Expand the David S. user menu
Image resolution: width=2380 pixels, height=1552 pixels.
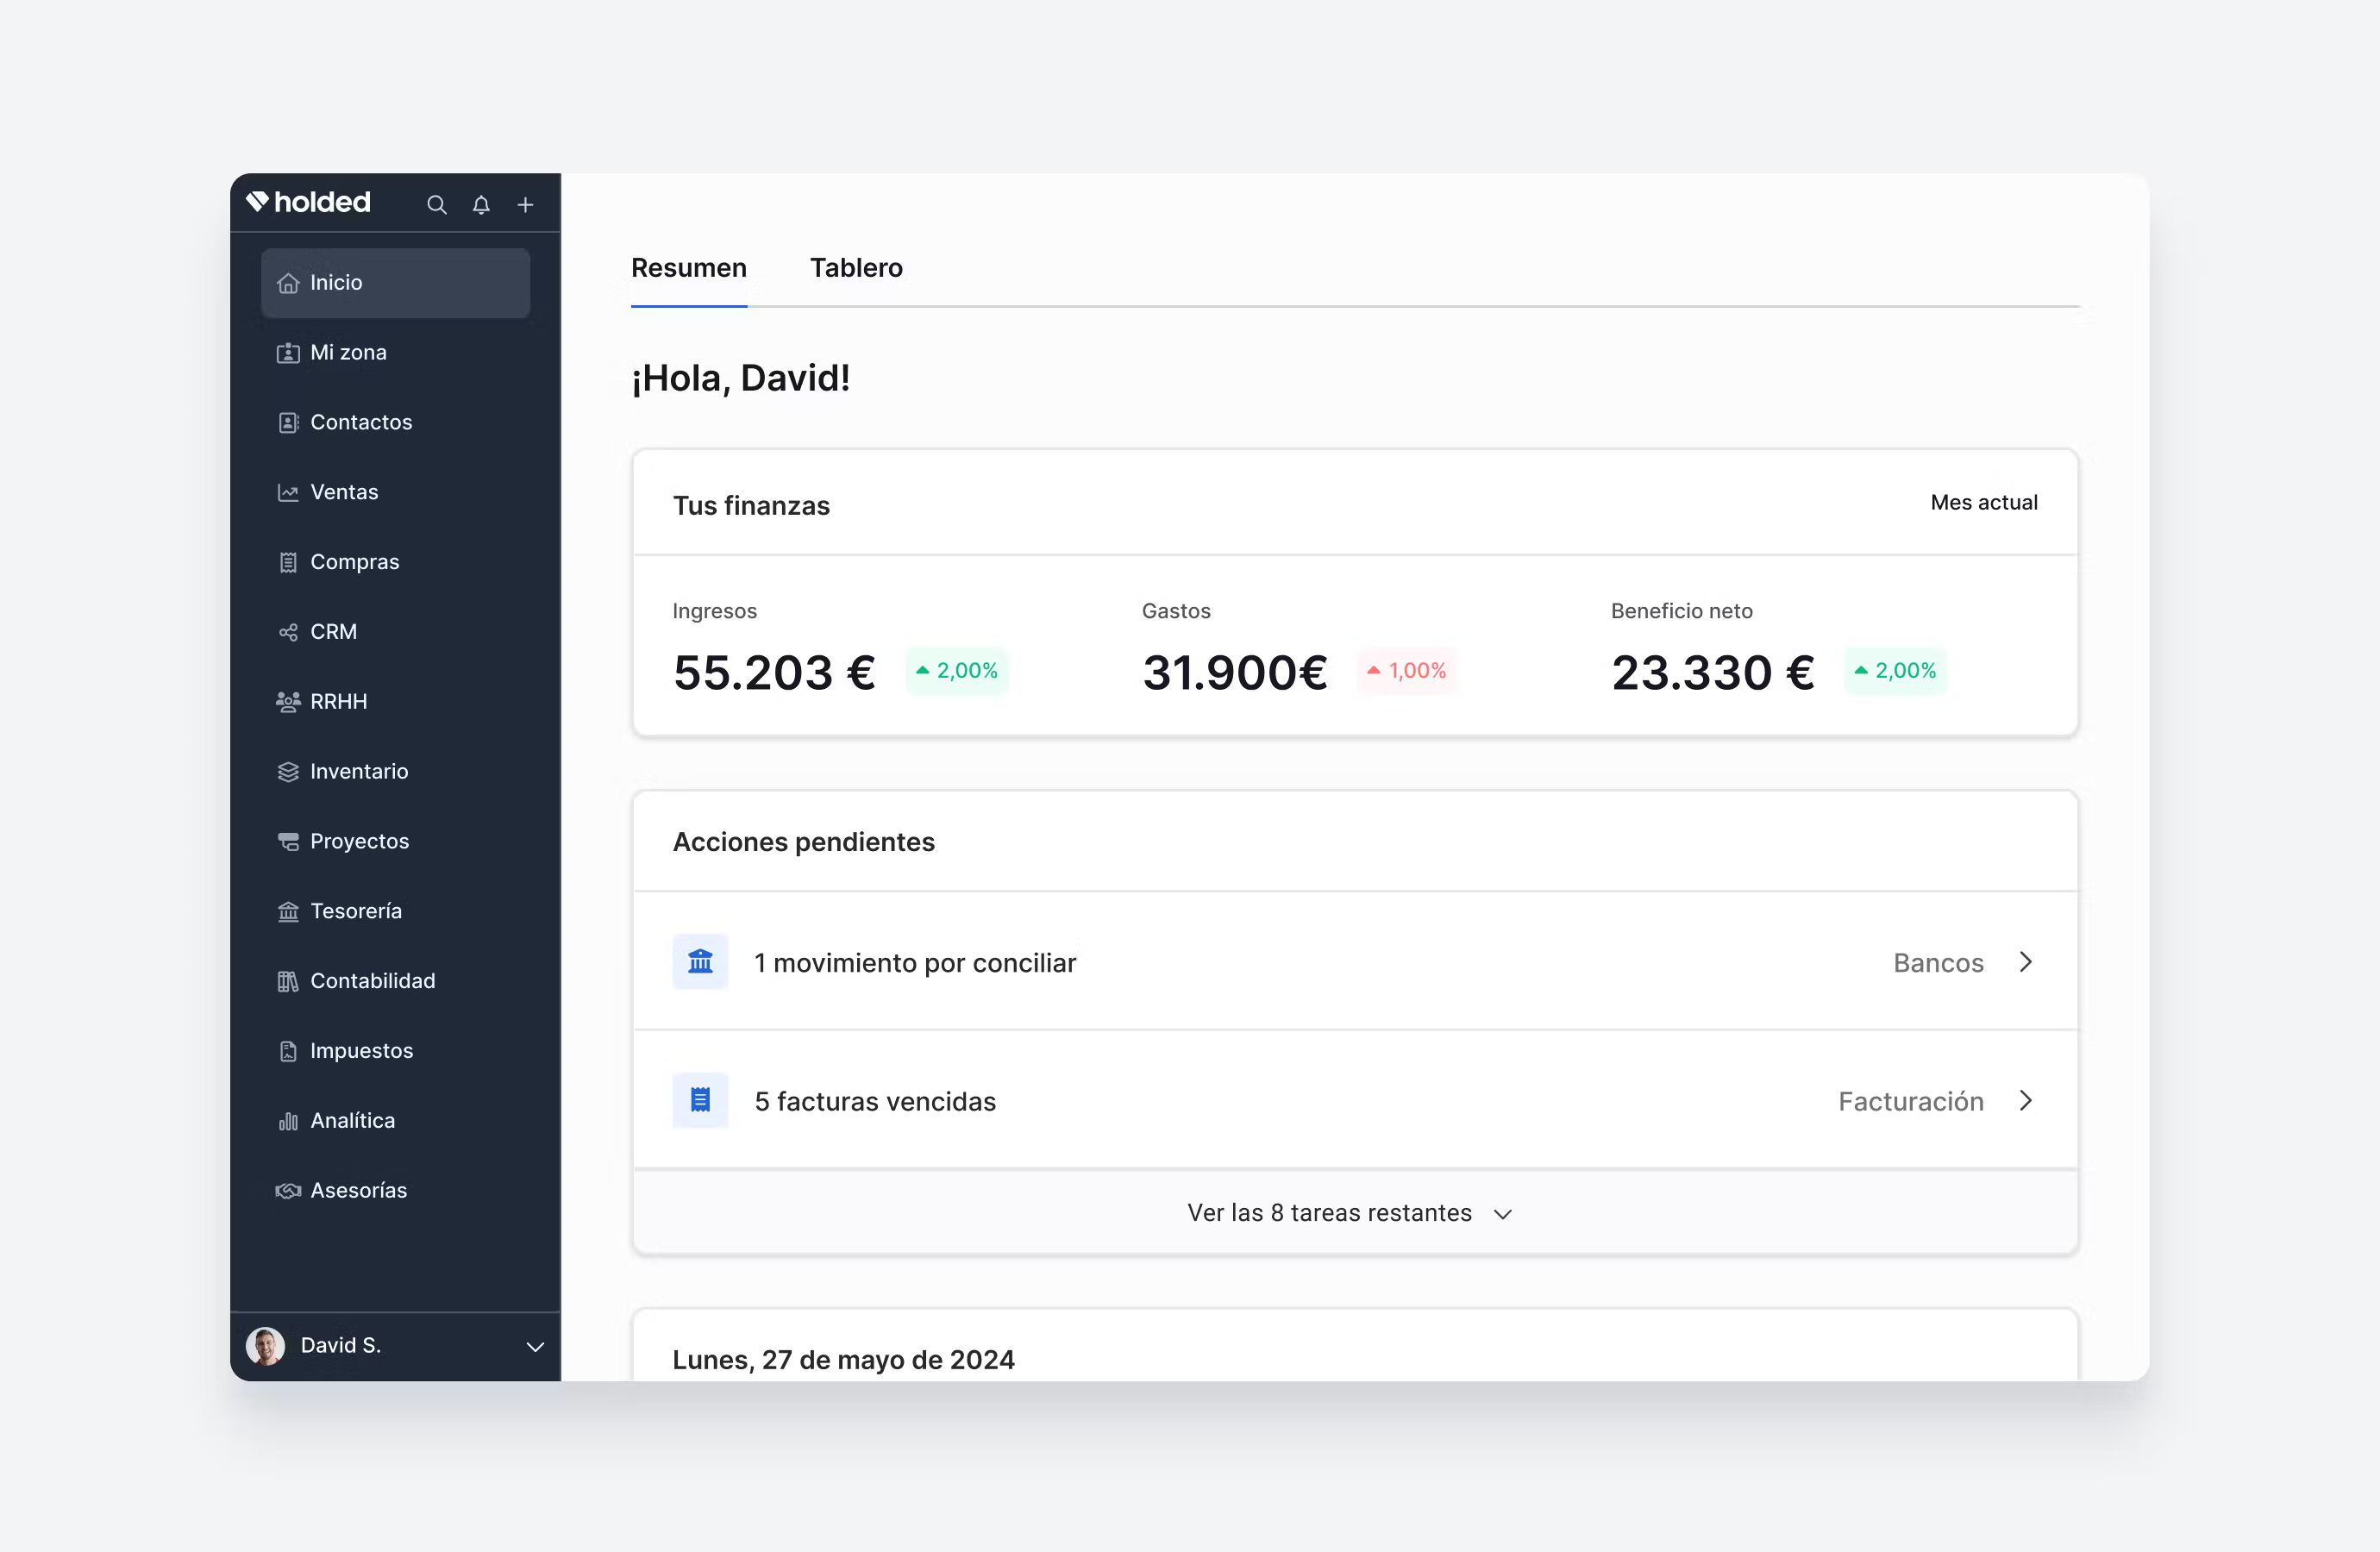(535, 1346)
